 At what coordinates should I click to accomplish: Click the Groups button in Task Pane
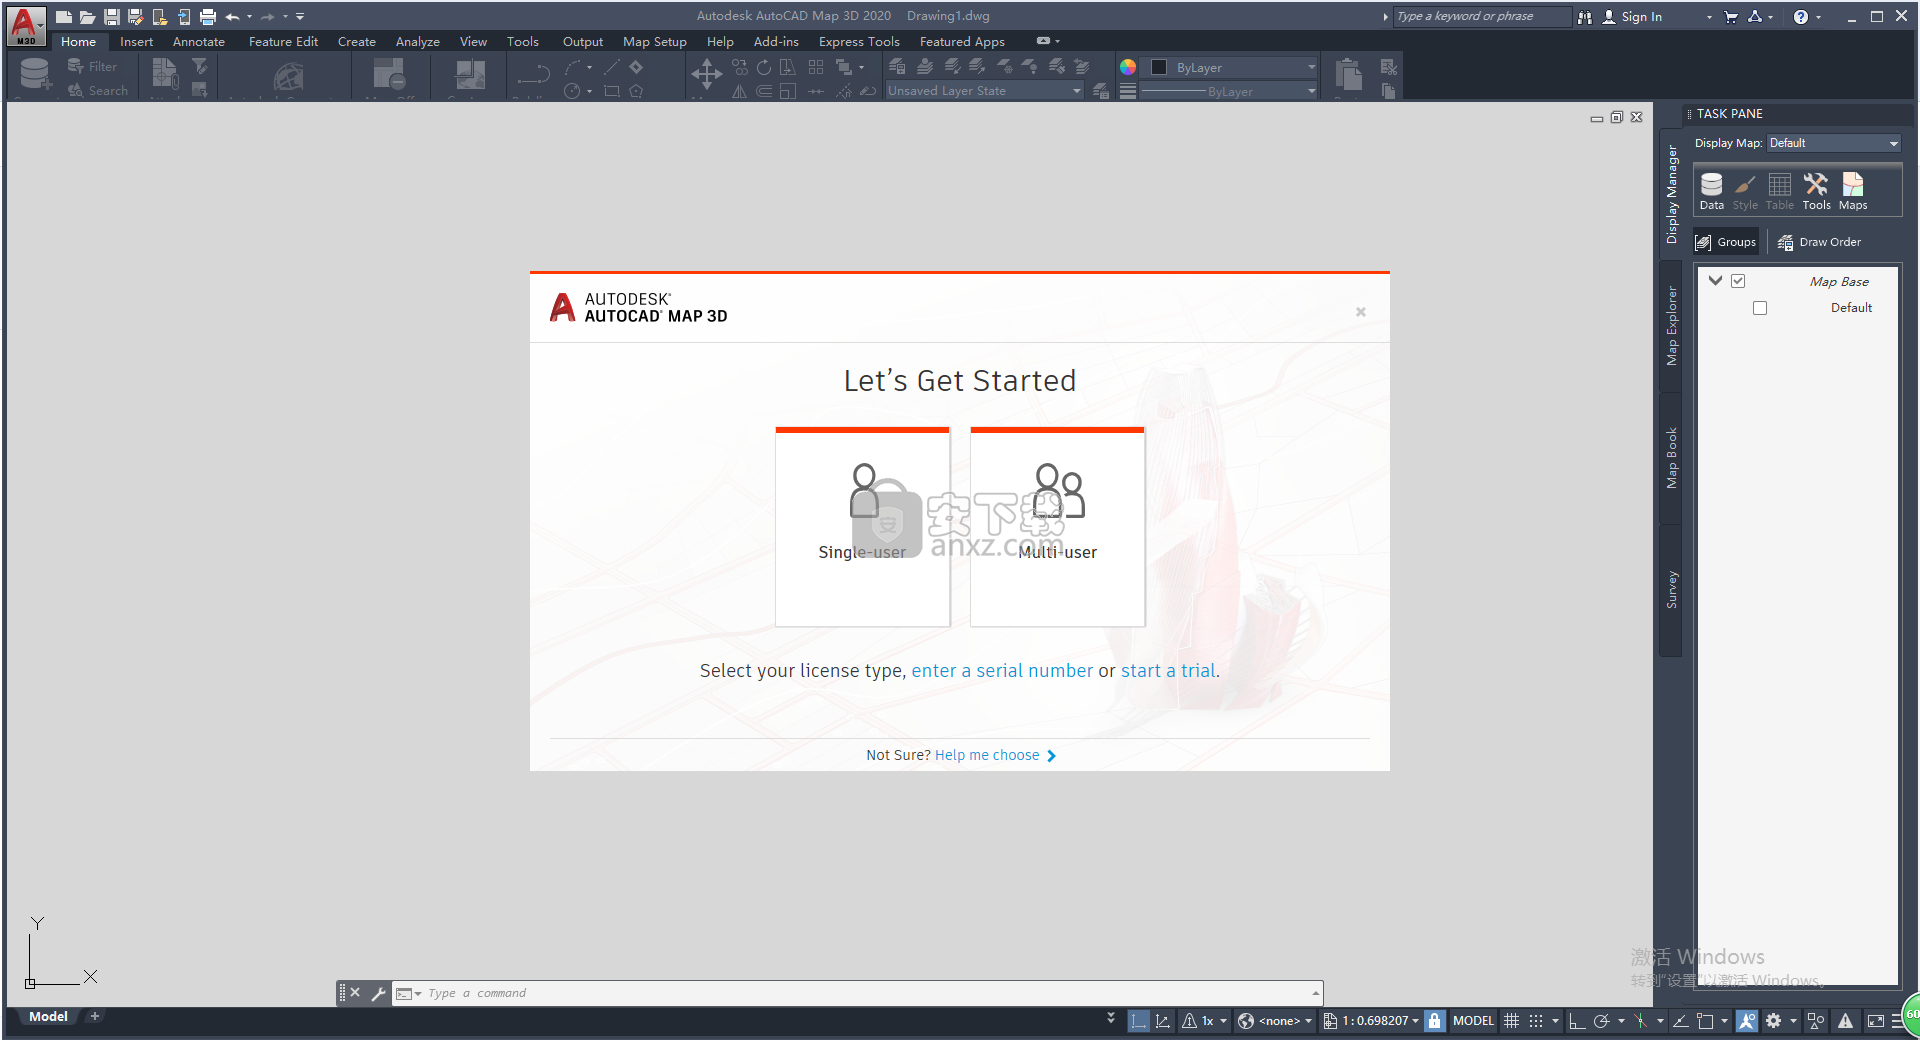click(1726, 242)
